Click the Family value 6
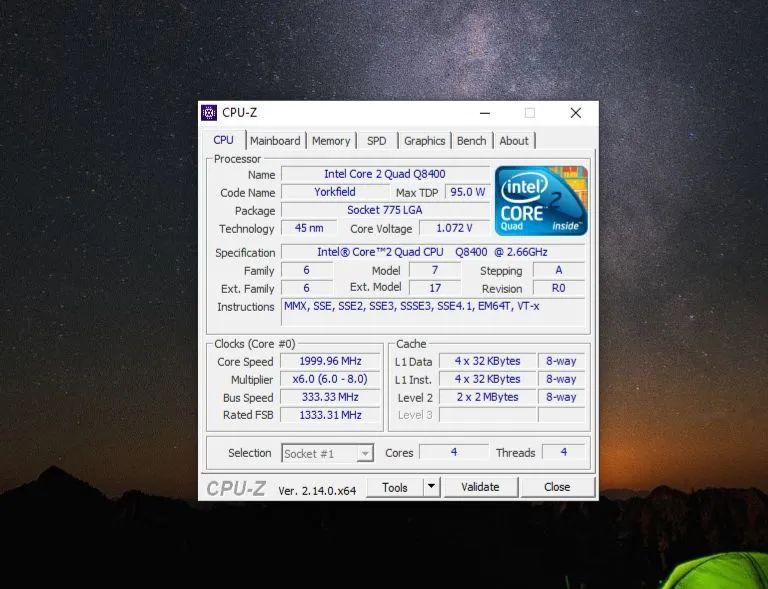Screen dimensions: 768x589 [x=307, y=270]
